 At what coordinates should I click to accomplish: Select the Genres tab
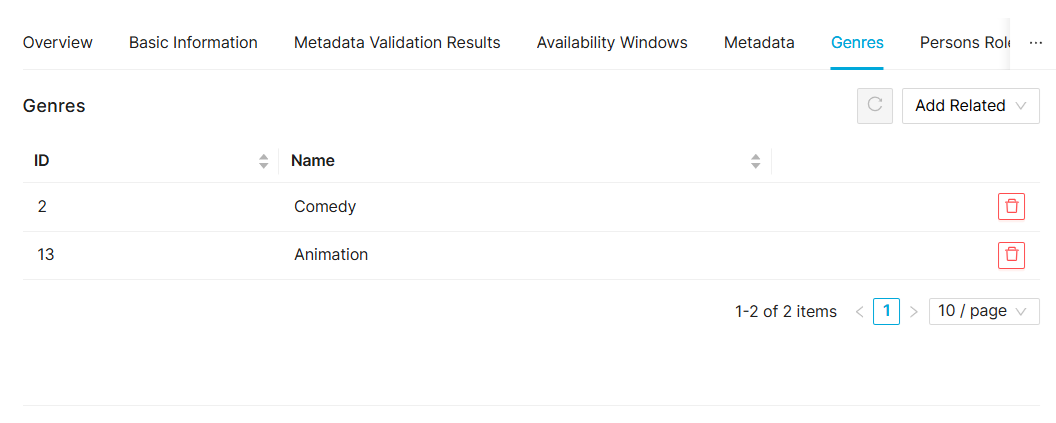click(x=857, y=43)
